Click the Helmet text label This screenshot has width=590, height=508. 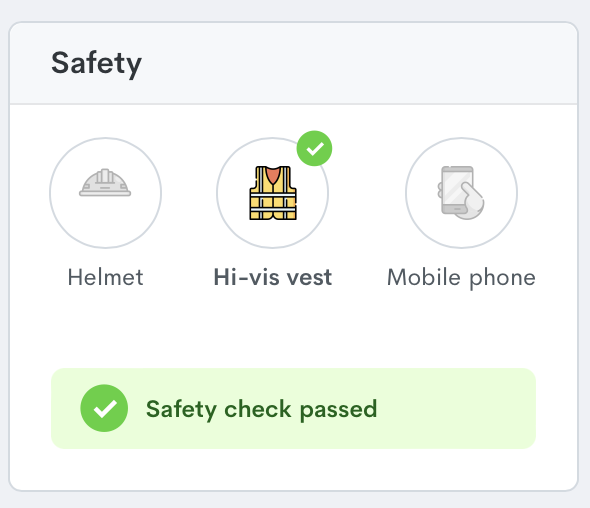(x=105, y=277)
